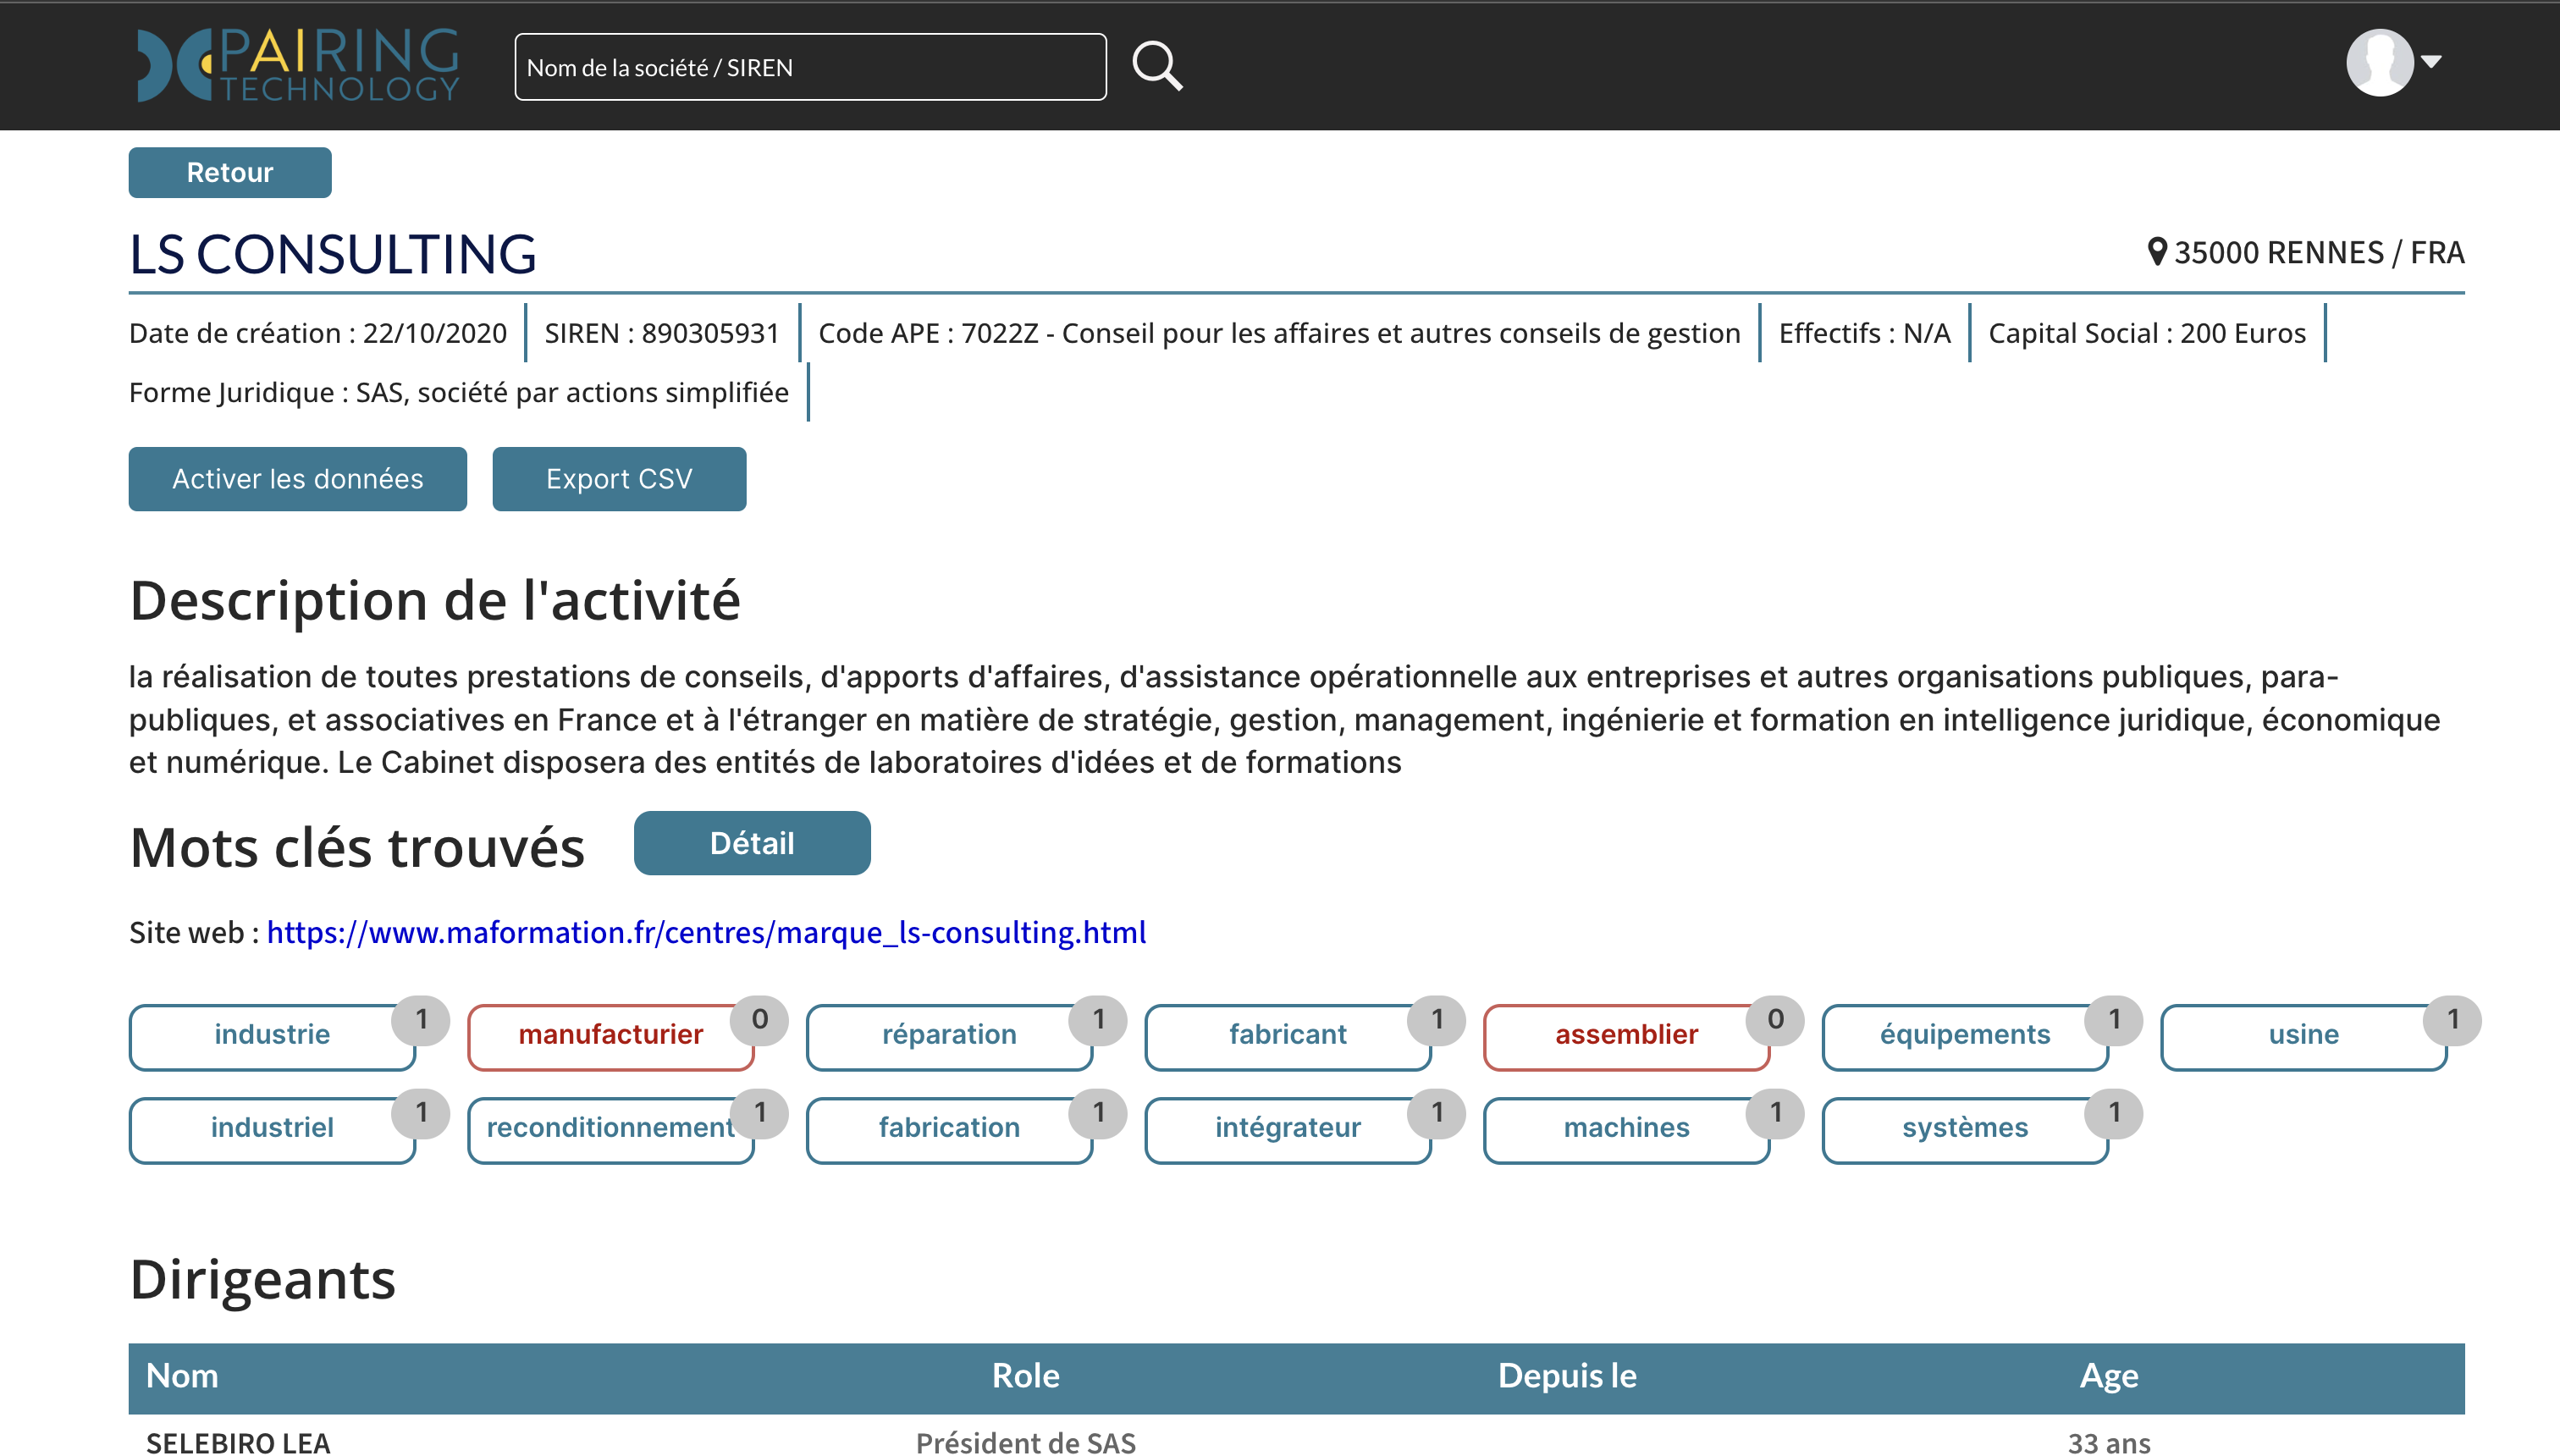Click the 33 ans age cell
Screen dimensions: 2560x1456
click(2109, 1443)
